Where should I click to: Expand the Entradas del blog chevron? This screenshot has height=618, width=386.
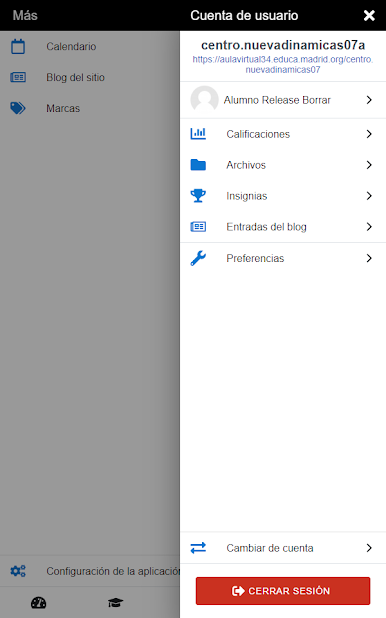tap(369, 227)
